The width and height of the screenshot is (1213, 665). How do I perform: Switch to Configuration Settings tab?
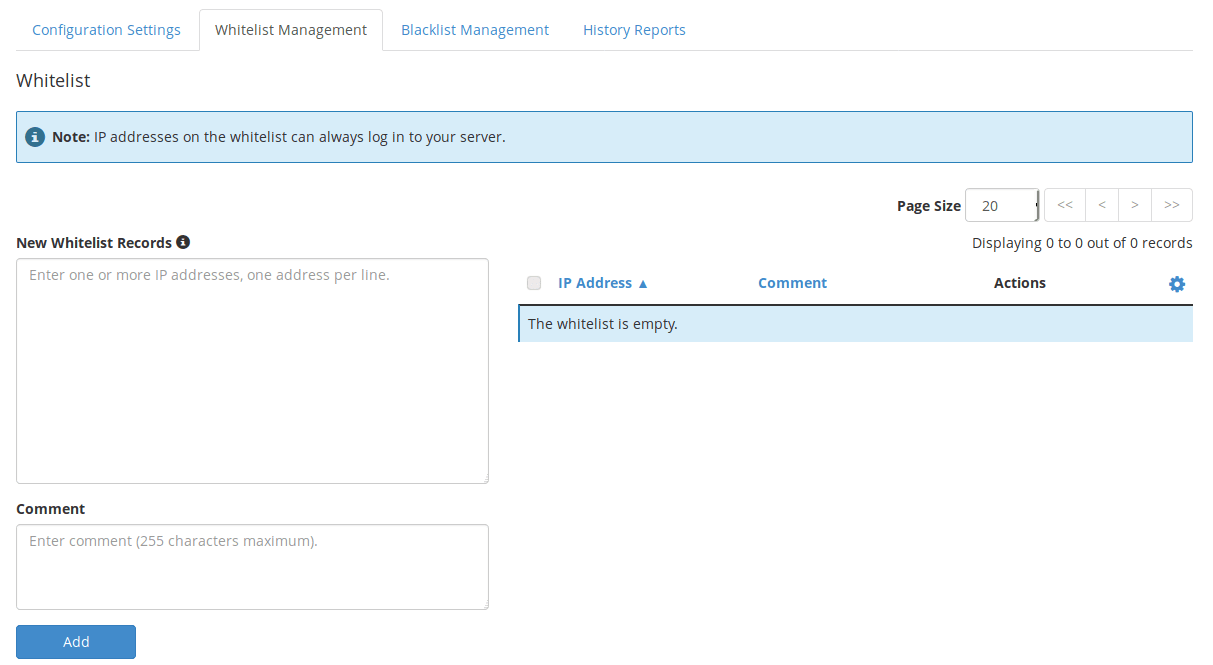pos(106,30)
